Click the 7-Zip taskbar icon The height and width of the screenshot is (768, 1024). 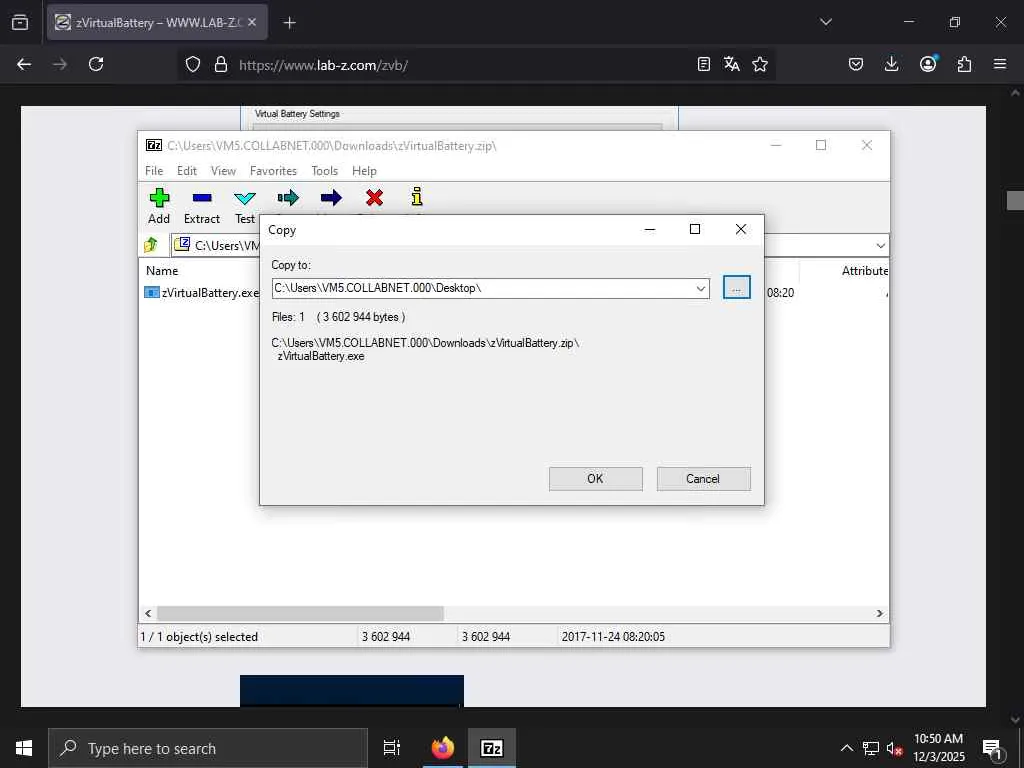(x=492, y=748)
